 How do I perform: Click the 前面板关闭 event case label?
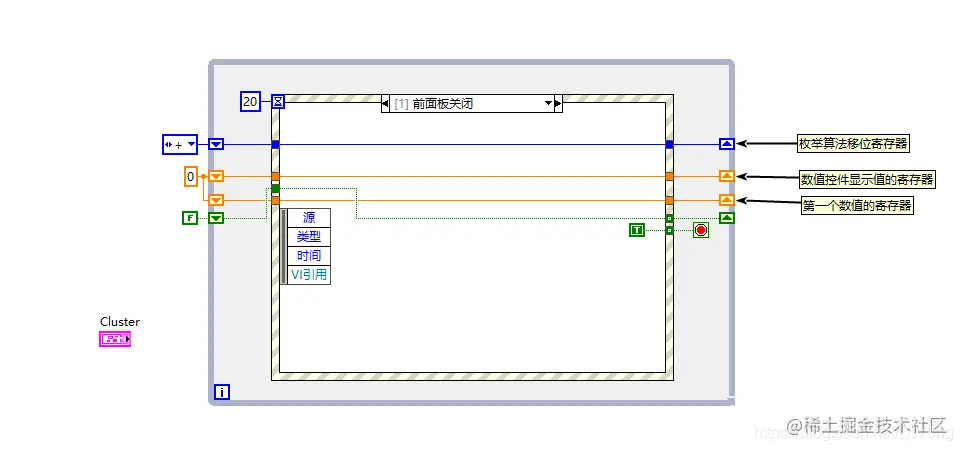click(x=443, y=104)
